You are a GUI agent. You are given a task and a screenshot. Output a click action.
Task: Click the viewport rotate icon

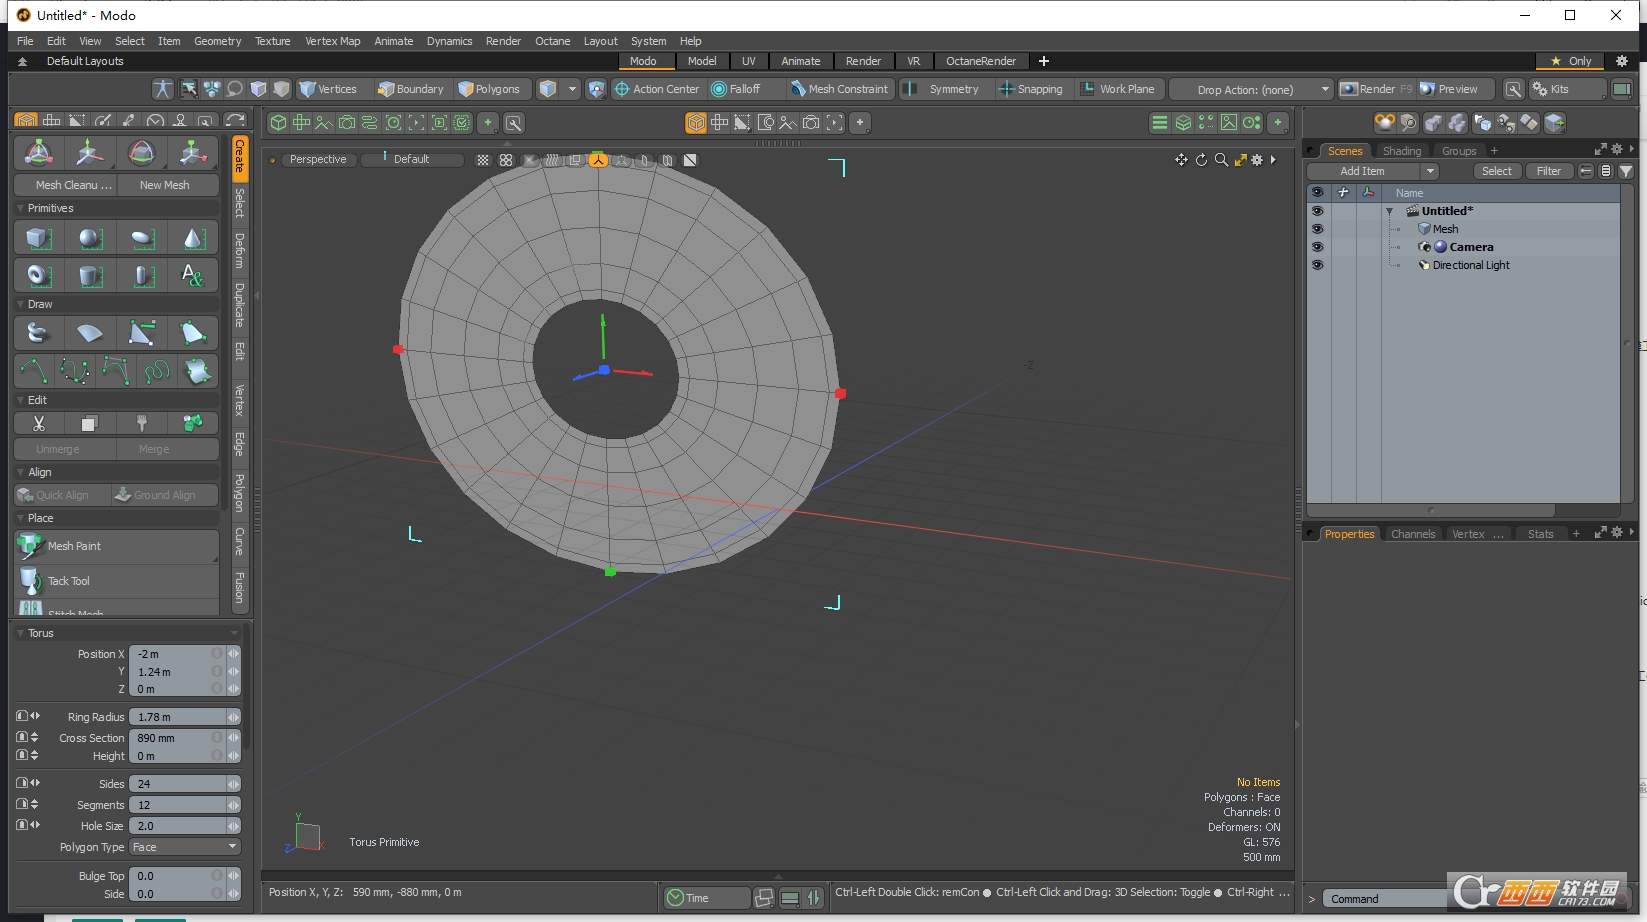pos(1201,160)
